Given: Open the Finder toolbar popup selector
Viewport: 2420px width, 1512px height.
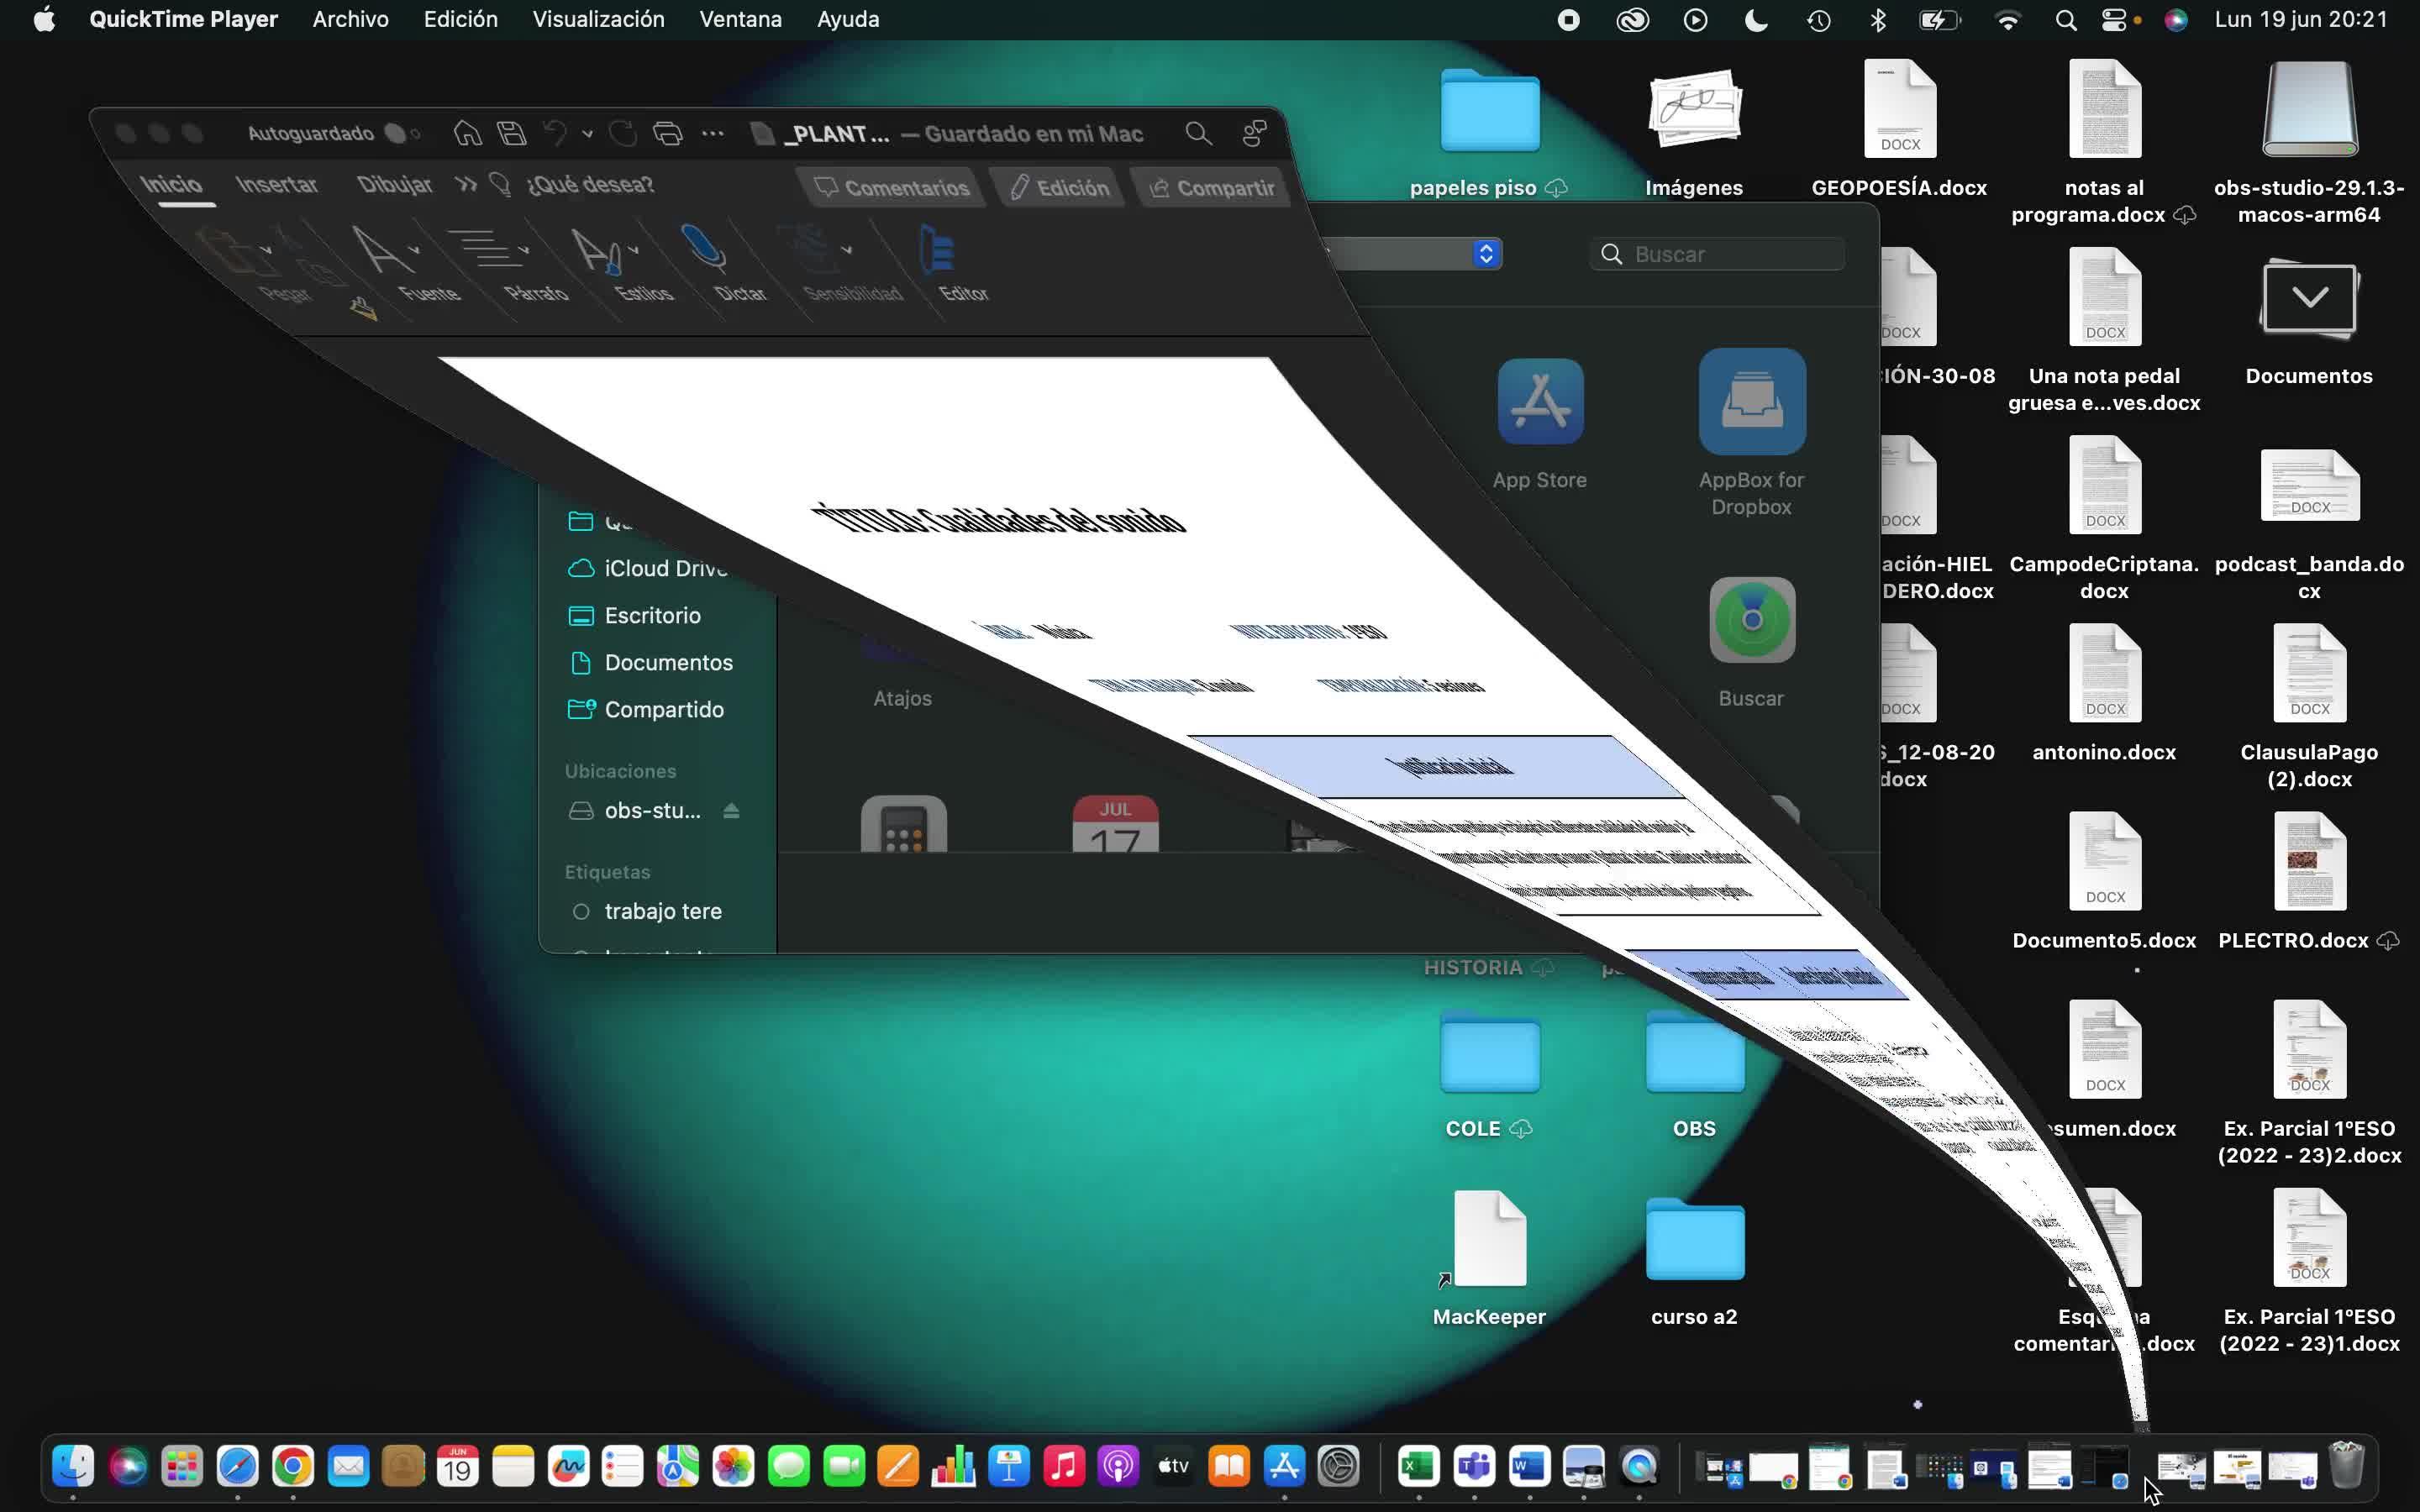Looking at the screenshot, I should coord(1486,254).
